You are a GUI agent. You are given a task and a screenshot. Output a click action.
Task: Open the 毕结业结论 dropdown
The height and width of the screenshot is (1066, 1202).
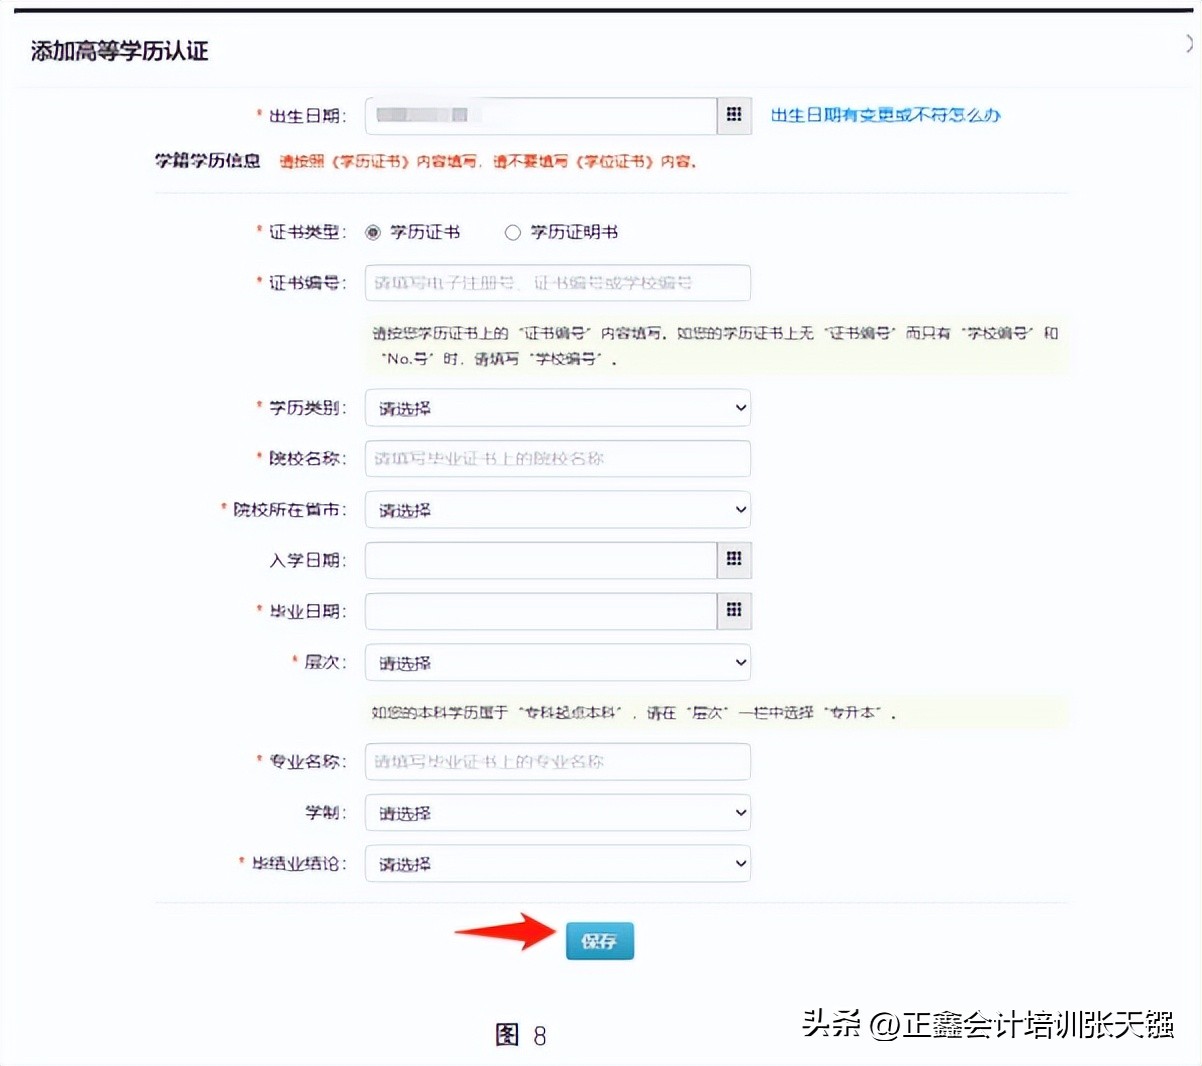tap(557, 863)
